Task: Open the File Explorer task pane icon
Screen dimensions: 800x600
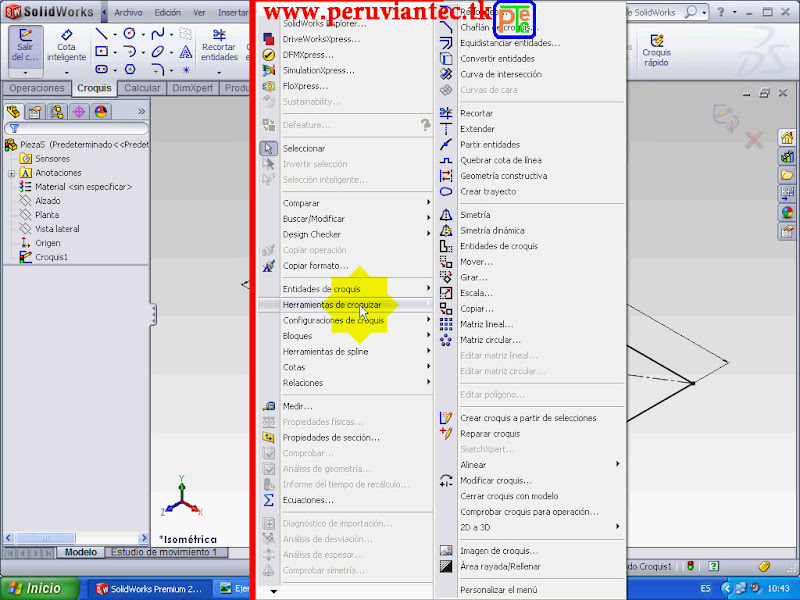Action: pos(787,175)
